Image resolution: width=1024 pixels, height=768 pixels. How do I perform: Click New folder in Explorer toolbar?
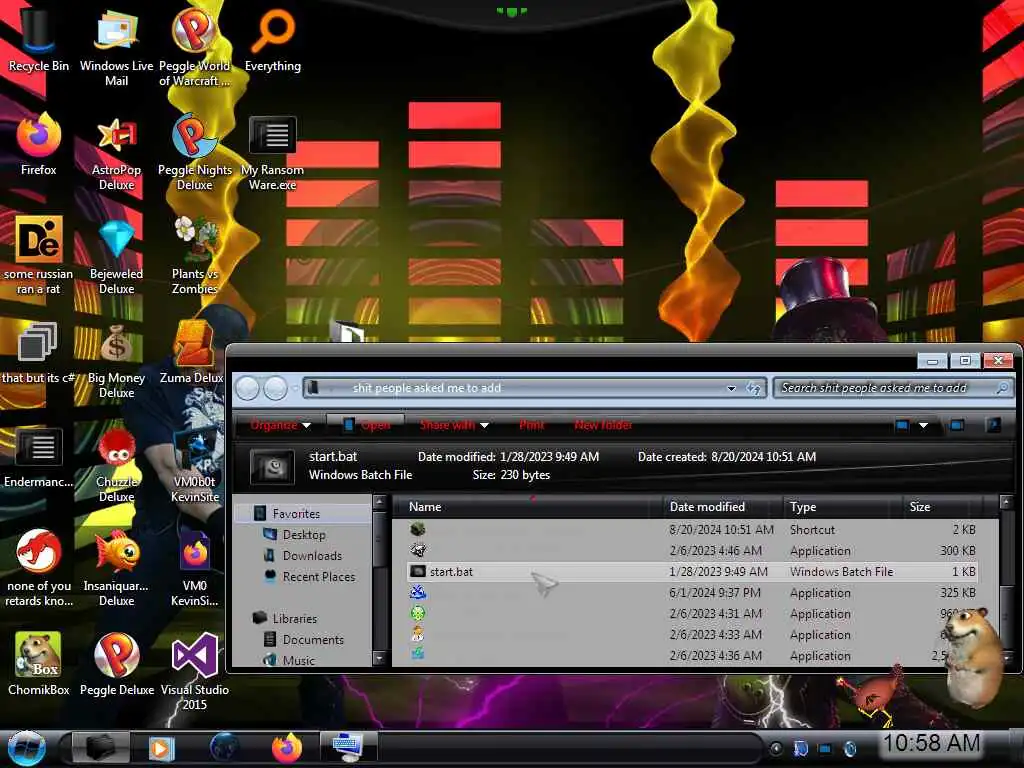click(603, 425)
